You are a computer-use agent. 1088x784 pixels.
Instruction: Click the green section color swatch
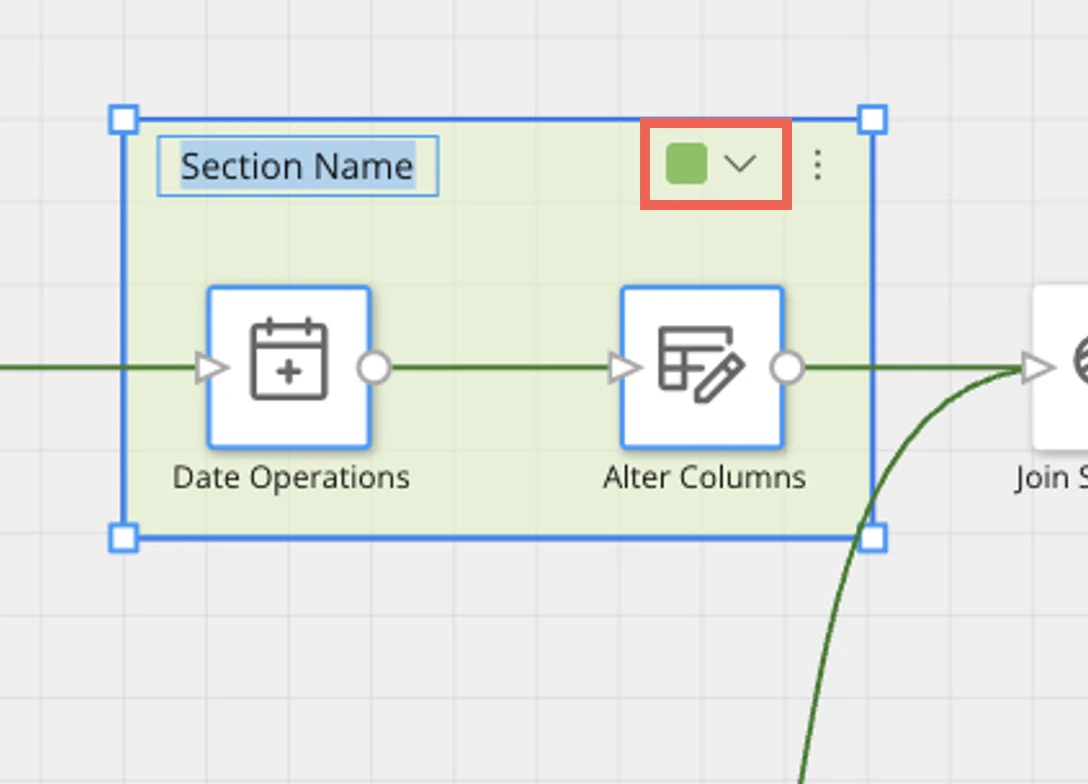(x=686, y=164)
